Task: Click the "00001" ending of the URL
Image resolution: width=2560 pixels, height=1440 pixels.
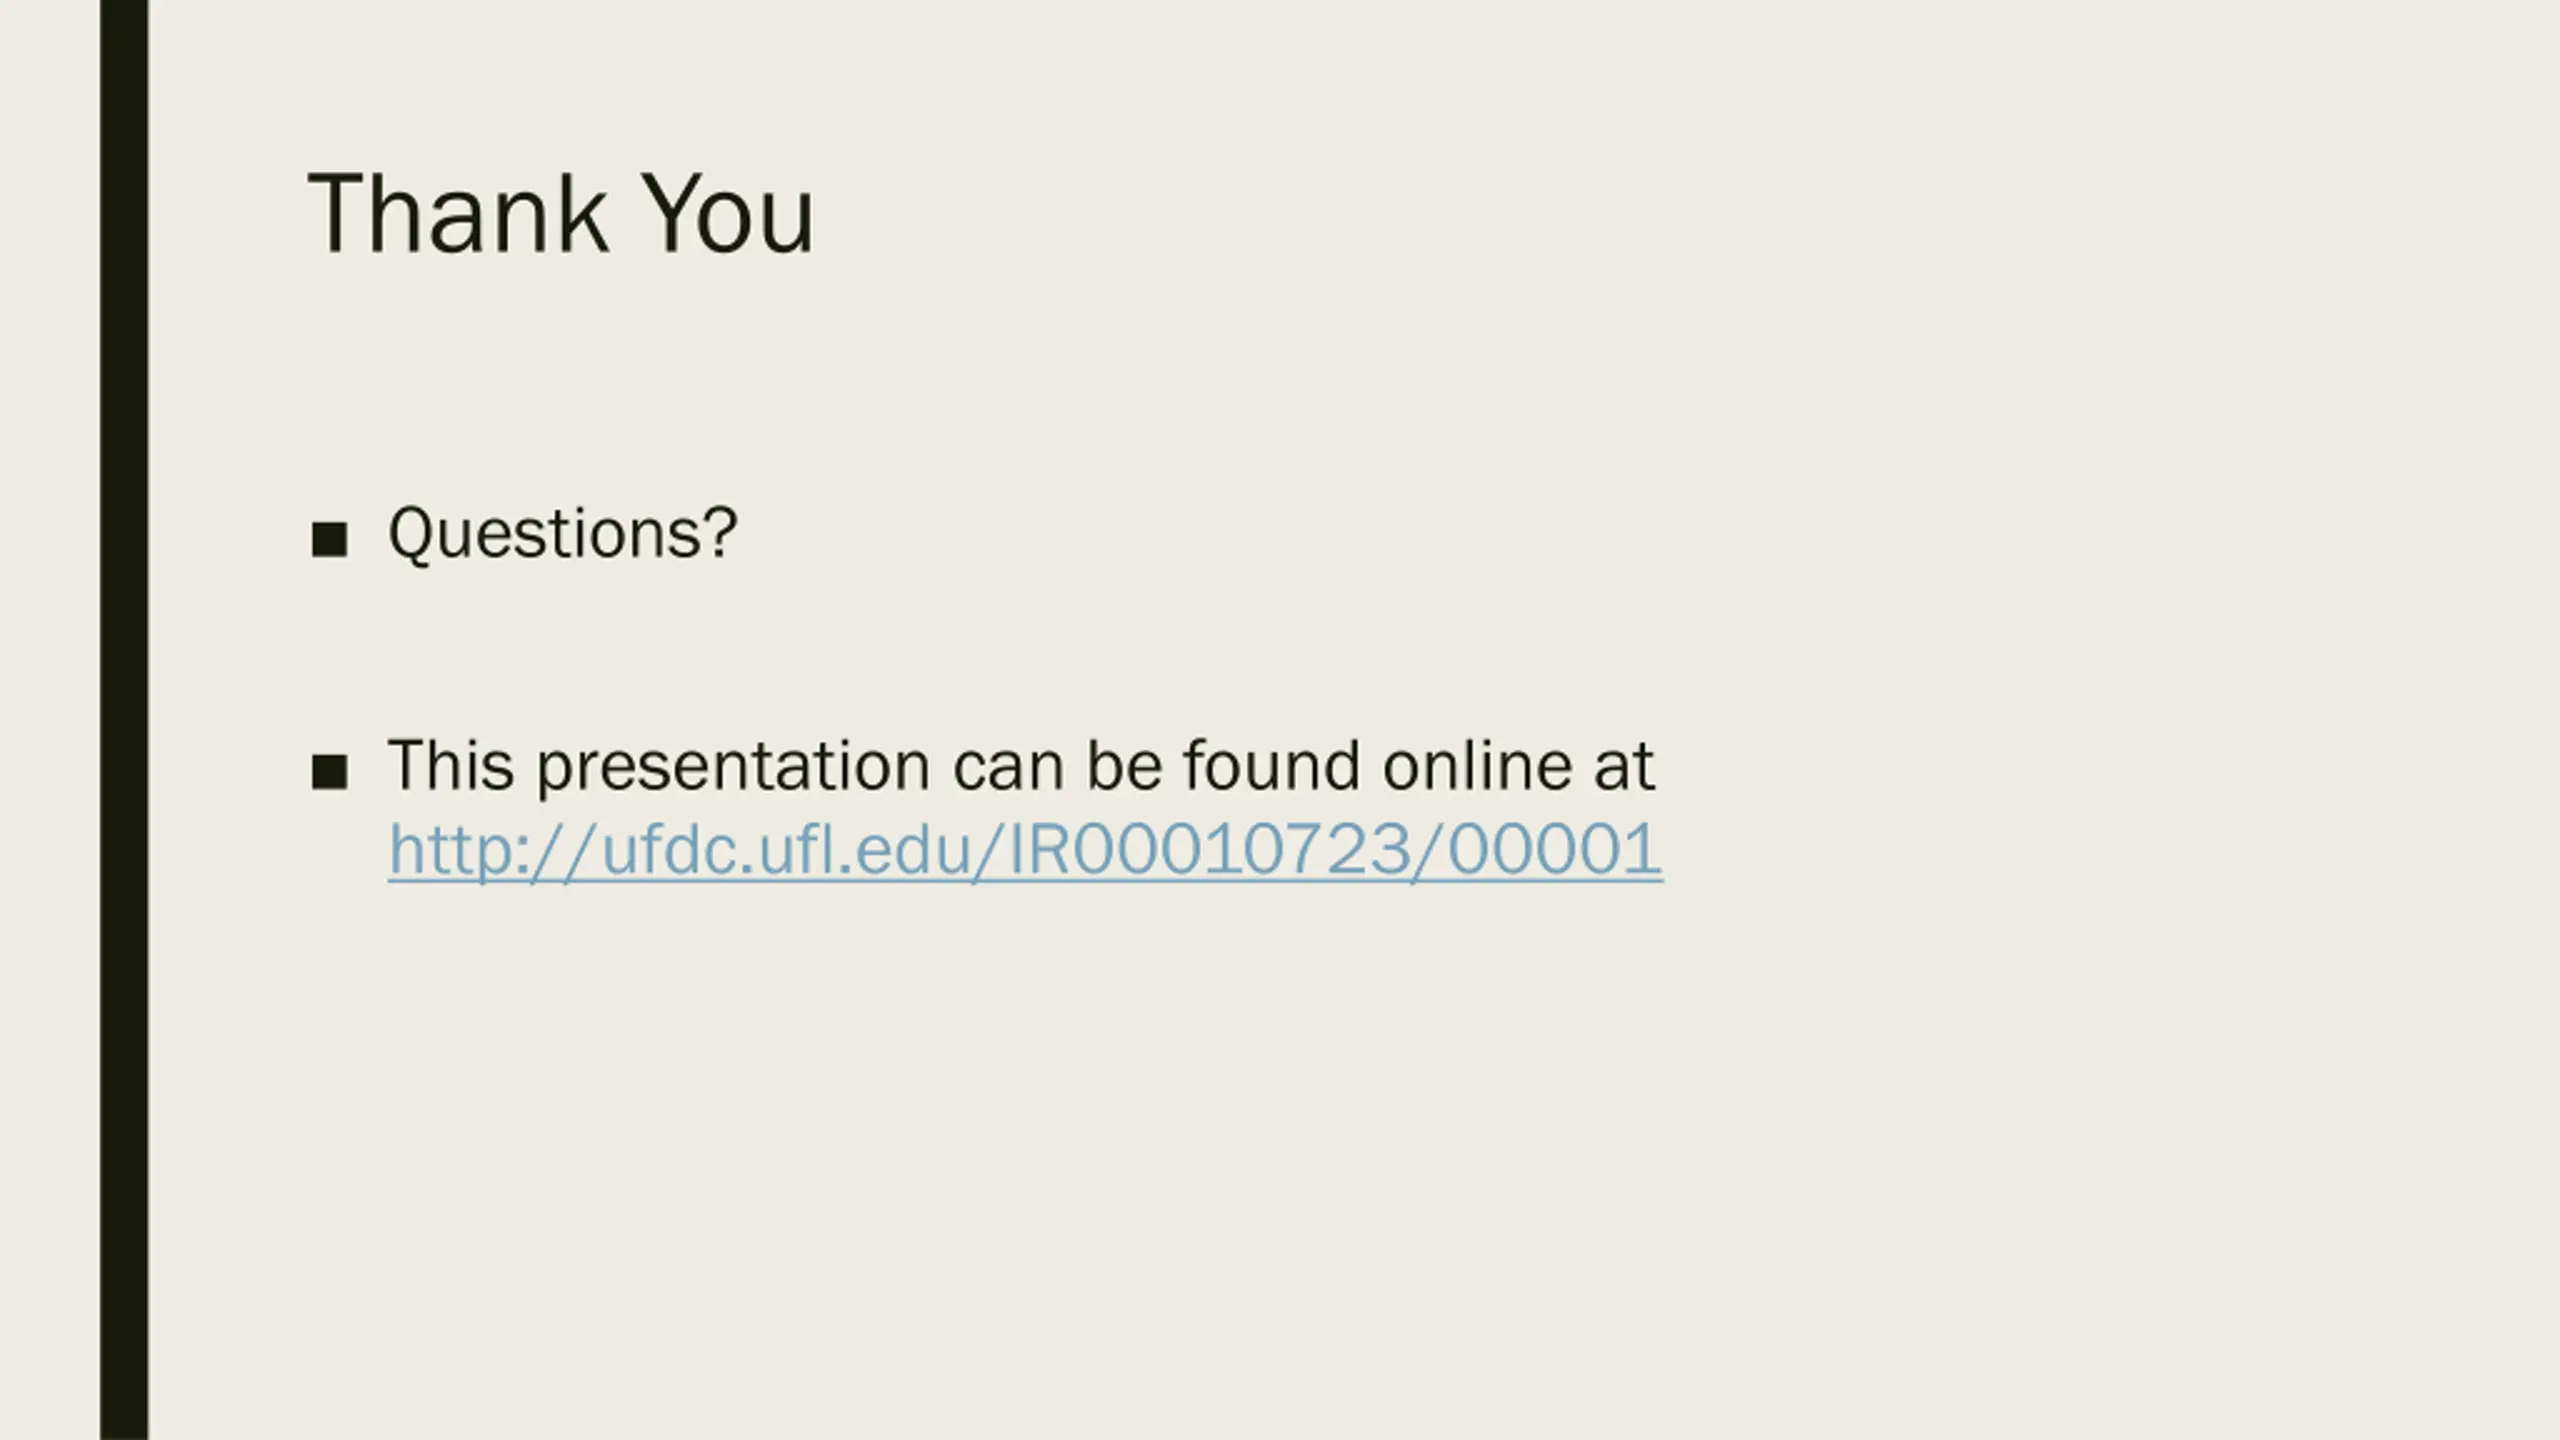Action: click(x=1555, y=850)
